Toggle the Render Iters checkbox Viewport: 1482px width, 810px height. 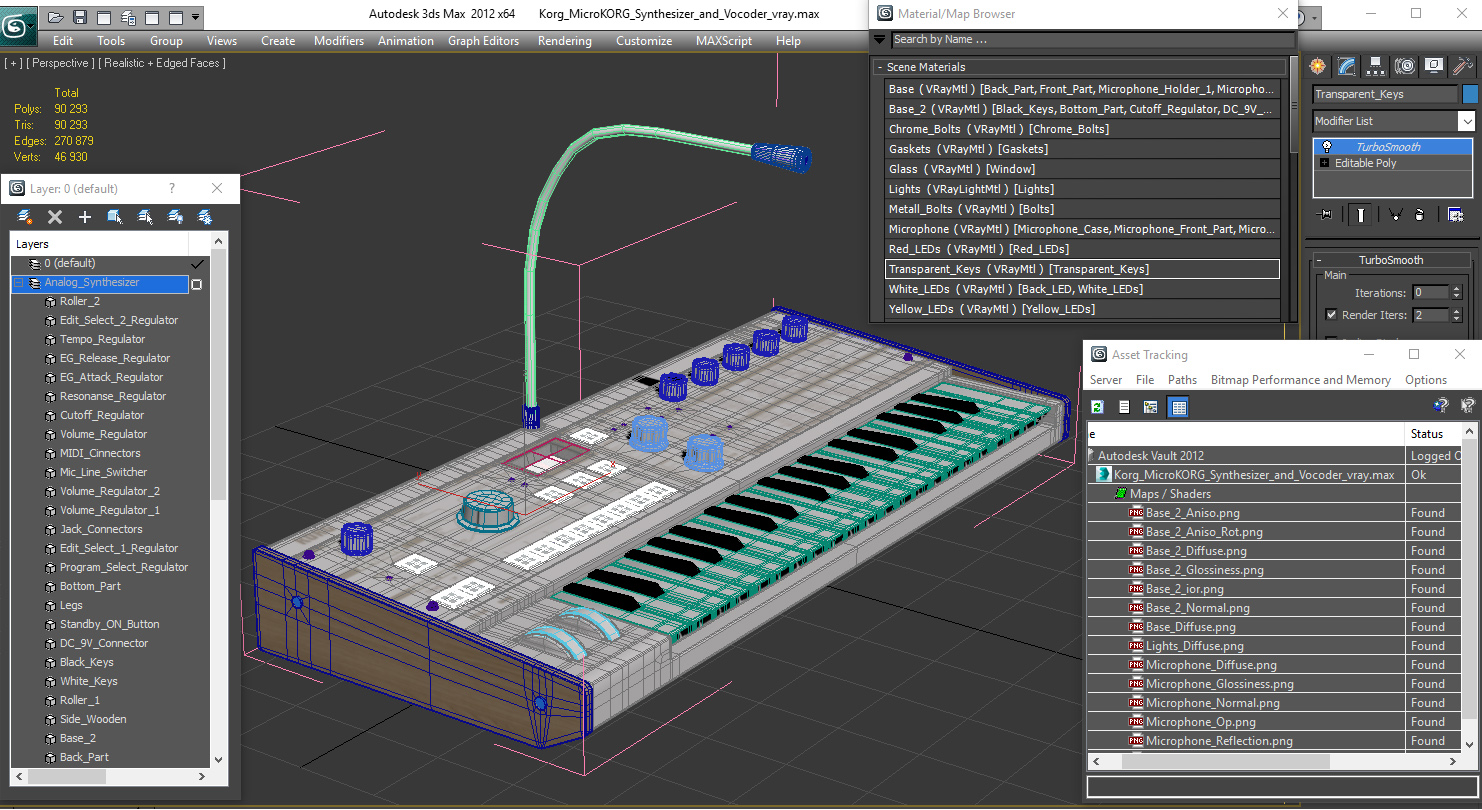tap(1331, 314)
